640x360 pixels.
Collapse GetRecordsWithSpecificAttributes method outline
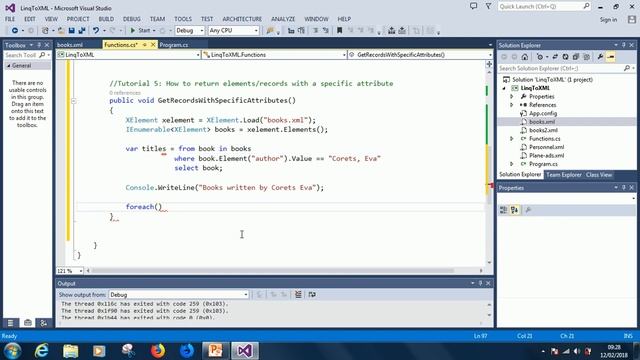tap(73, 101)
